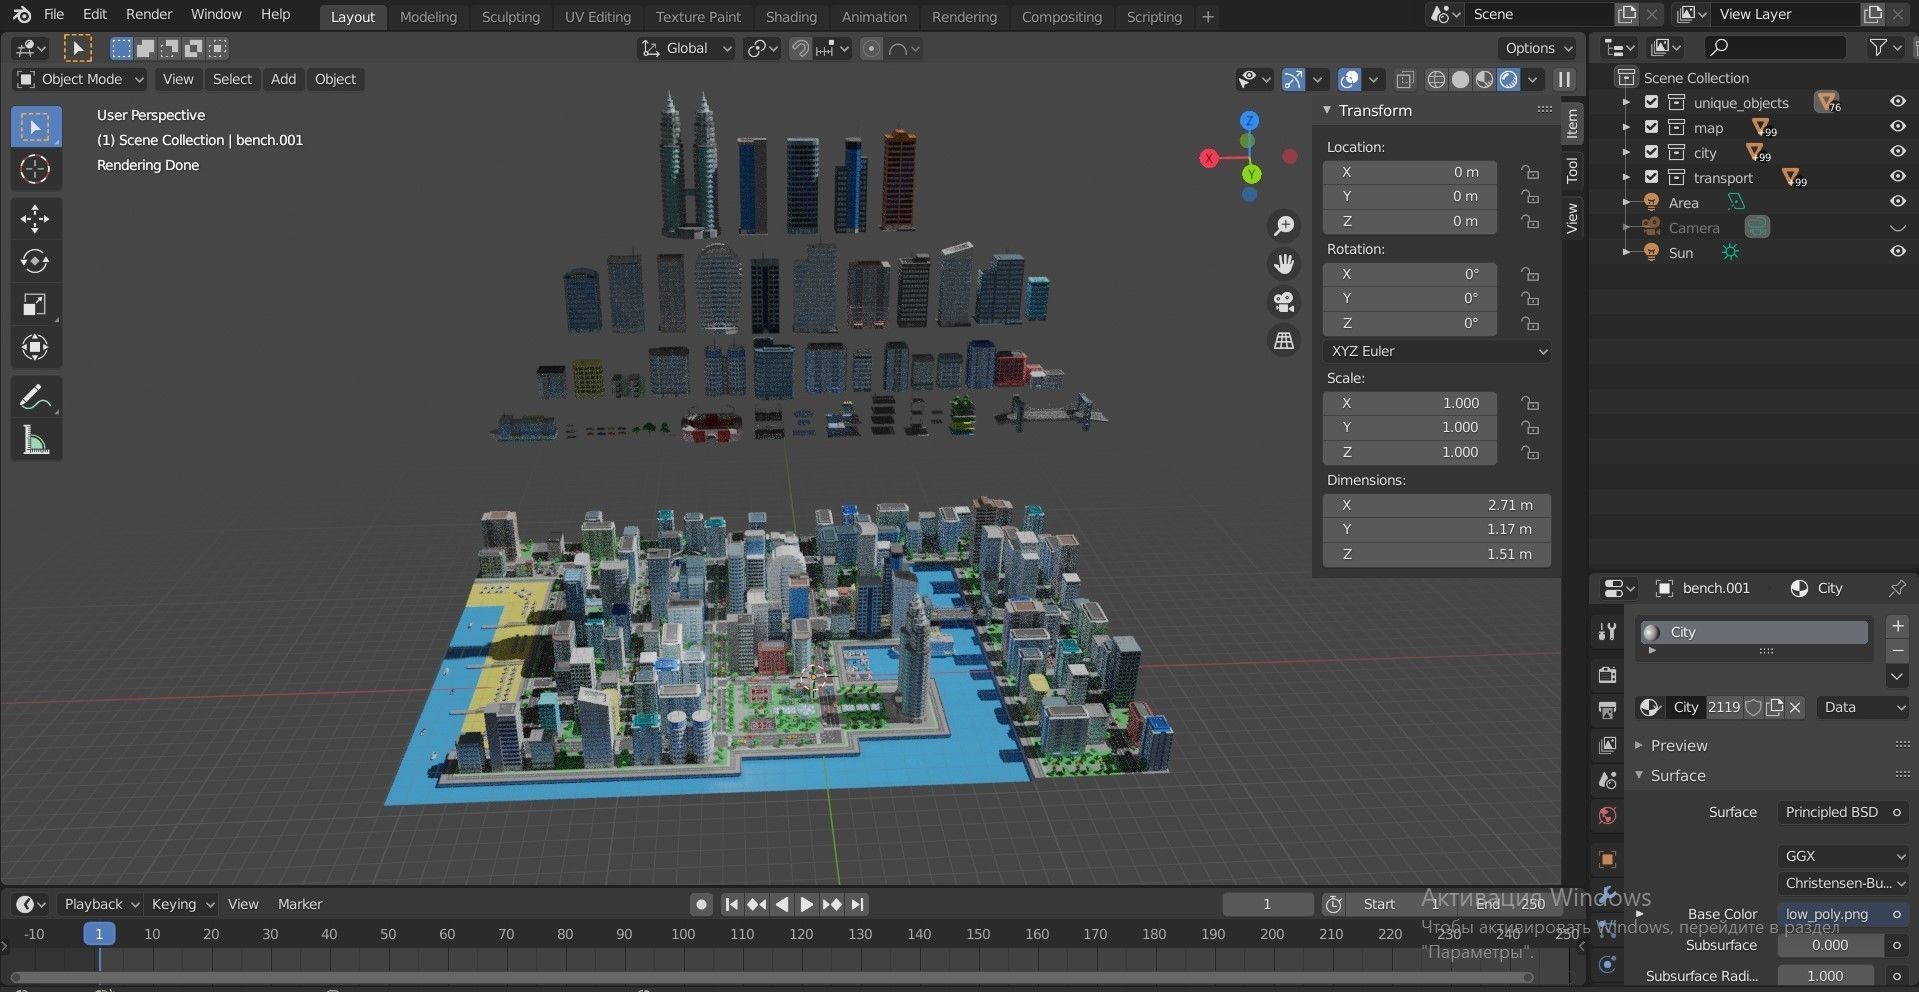
Task: Select the Scale tool
Action: coord(35,305)
